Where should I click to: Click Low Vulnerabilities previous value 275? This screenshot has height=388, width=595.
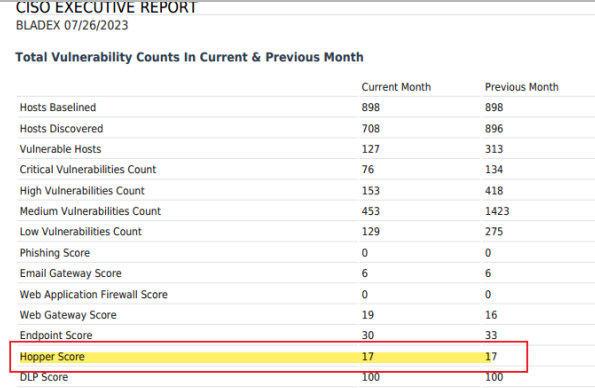[494, 232]
